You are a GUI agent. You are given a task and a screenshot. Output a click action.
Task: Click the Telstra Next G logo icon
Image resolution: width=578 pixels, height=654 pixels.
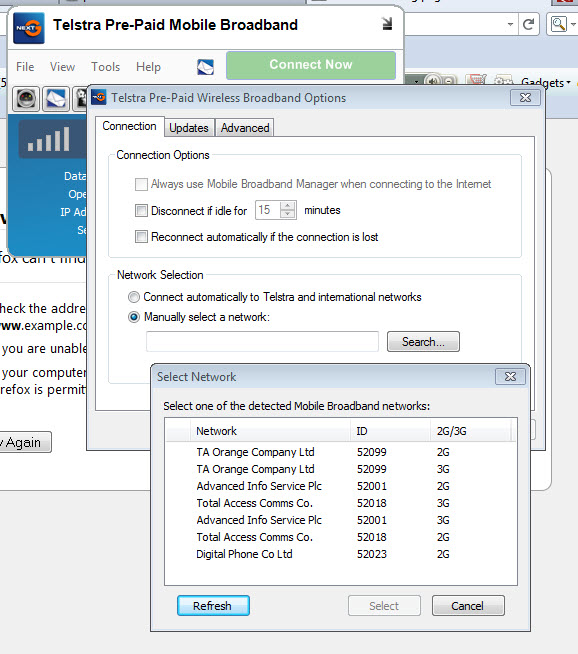click(x=28, y=28)
